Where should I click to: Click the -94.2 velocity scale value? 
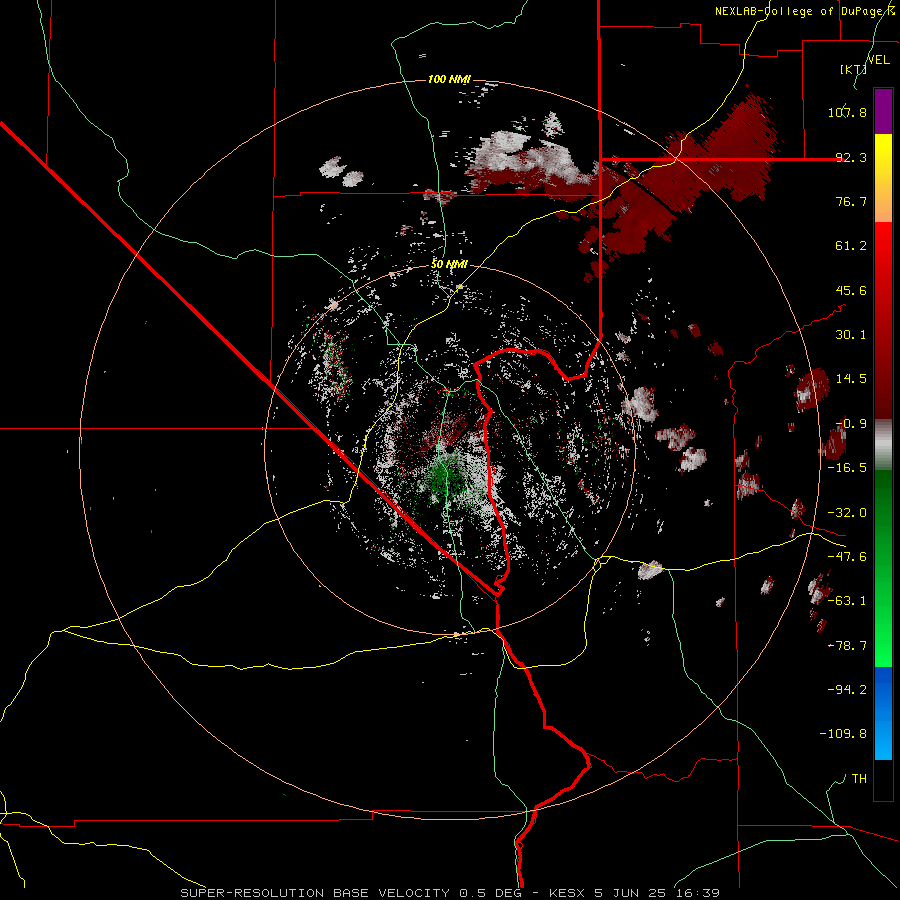point(847,690)
